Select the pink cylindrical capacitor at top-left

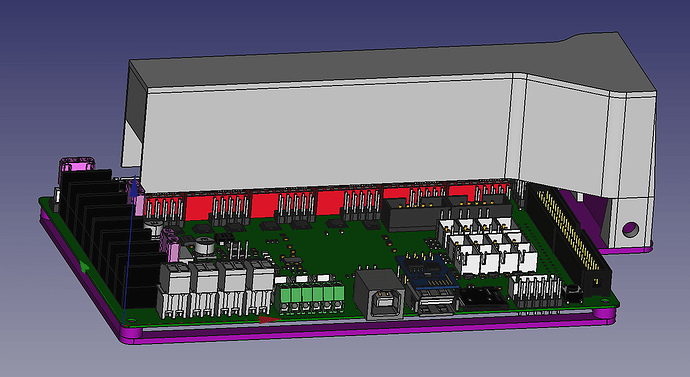tap(77, 165)
